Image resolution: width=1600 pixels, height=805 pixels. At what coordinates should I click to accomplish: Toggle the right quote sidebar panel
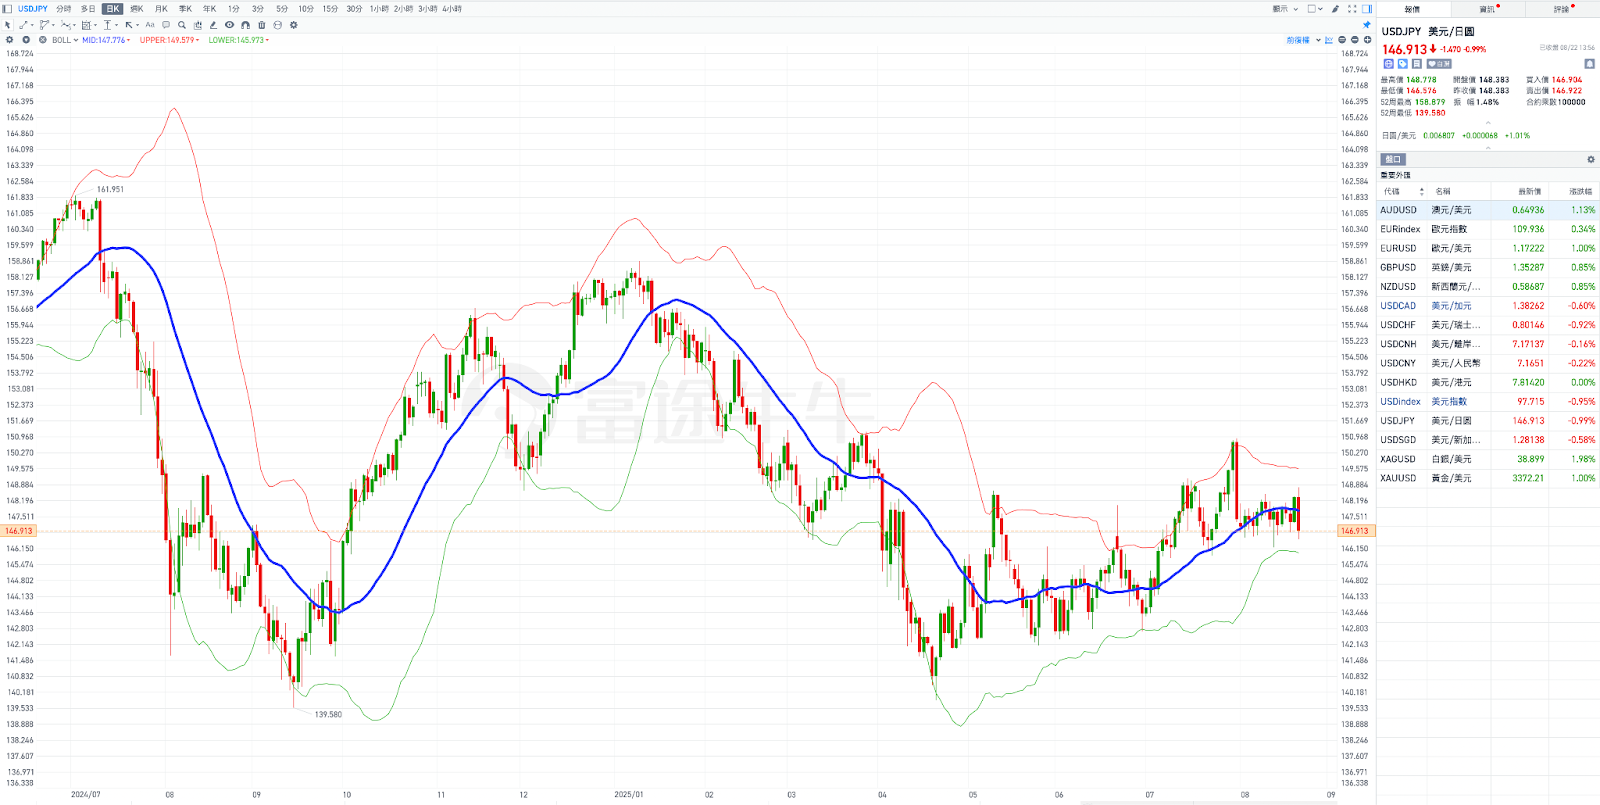(1367, 9)
